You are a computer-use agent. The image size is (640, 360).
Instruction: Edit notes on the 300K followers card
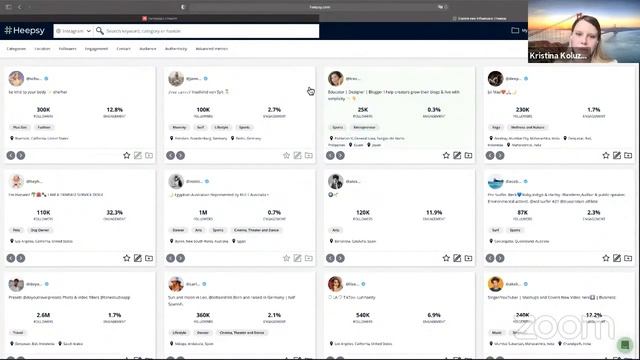pyautogui.click(x=138, y=156)
